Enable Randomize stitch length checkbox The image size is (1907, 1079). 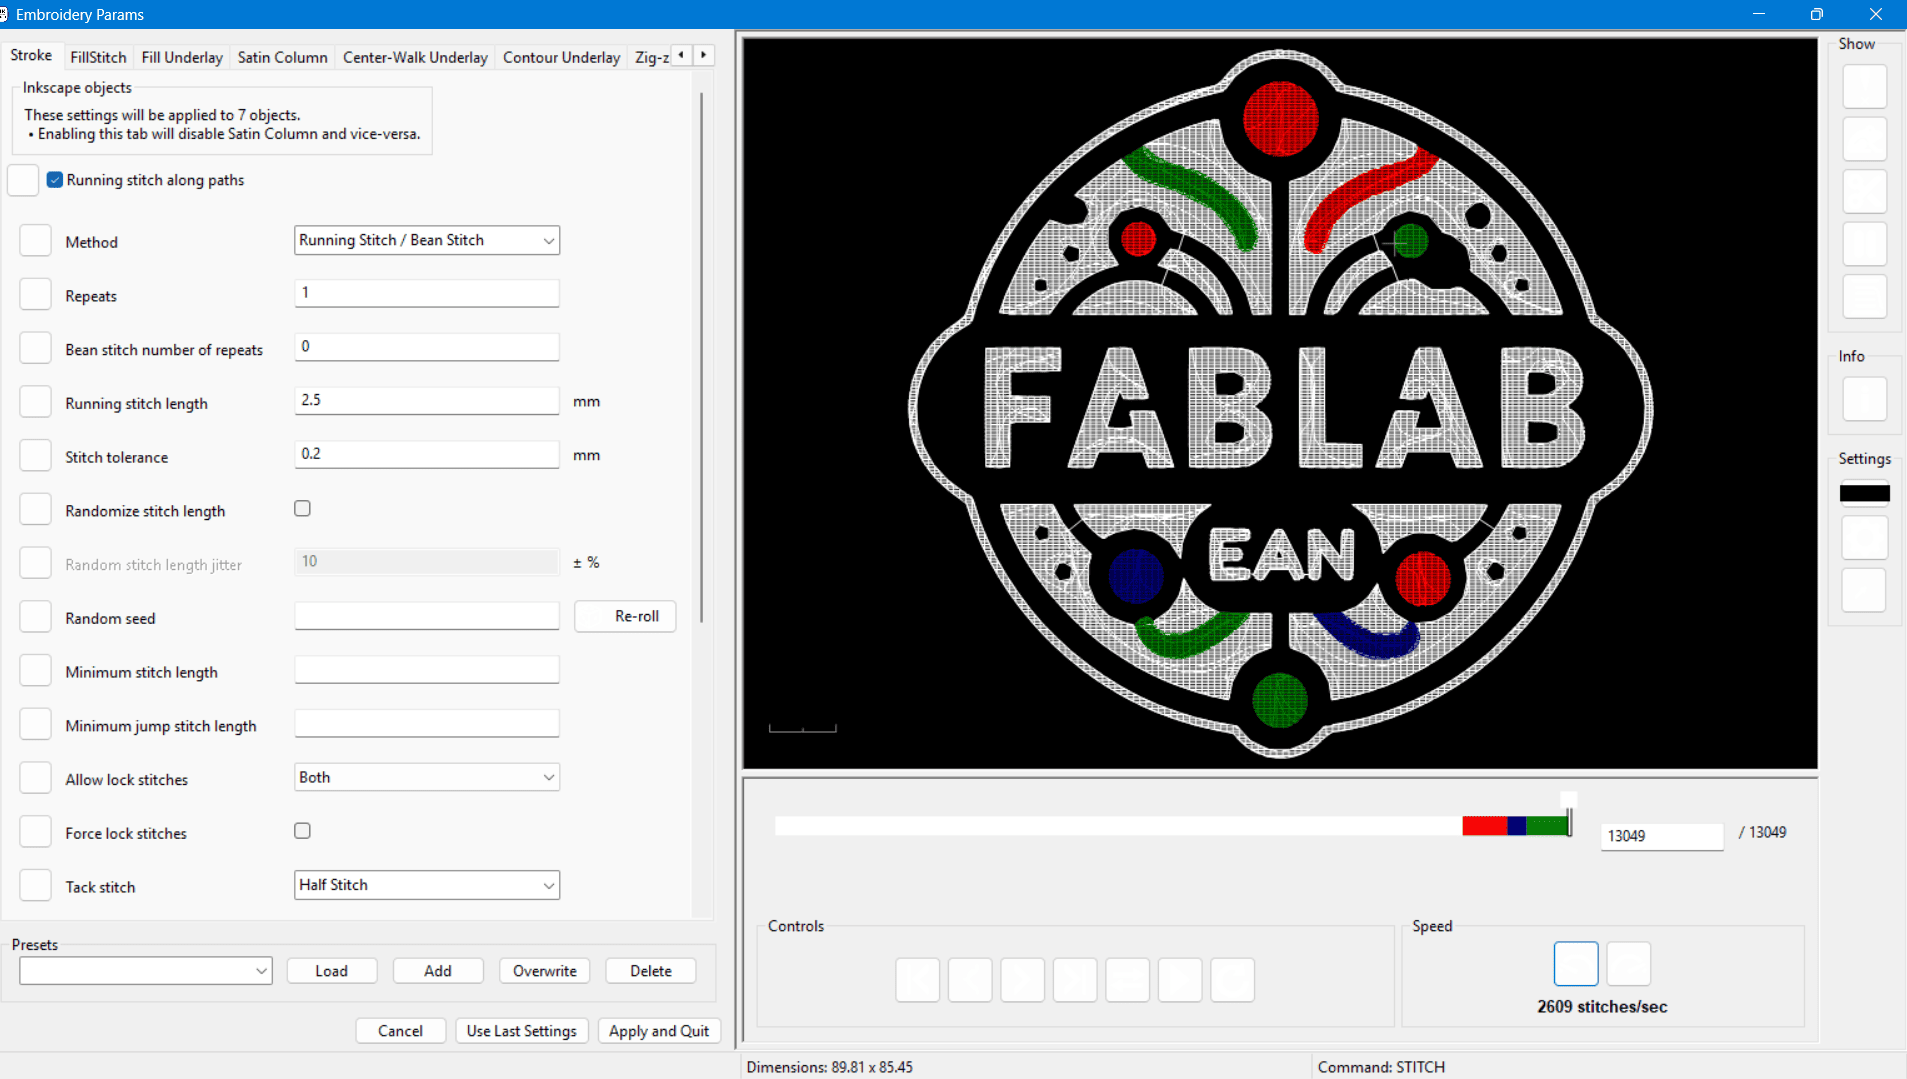point(302,509)
